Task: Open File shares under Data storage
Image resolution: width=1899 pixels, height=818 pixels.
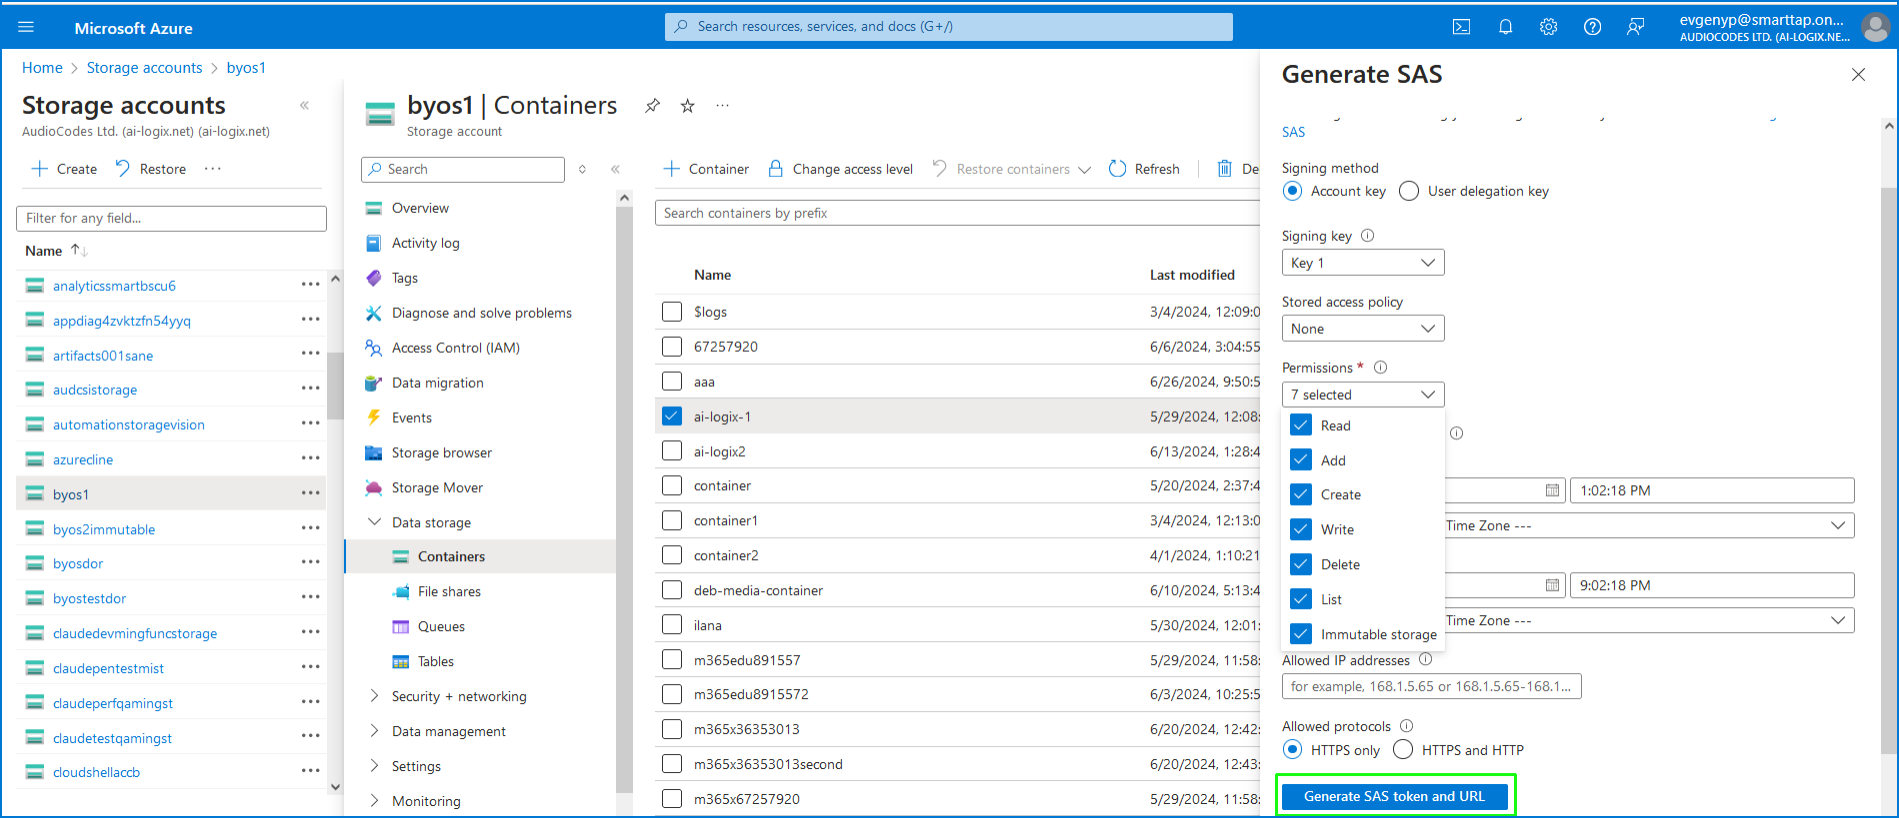Action: [x=449, y=591]
